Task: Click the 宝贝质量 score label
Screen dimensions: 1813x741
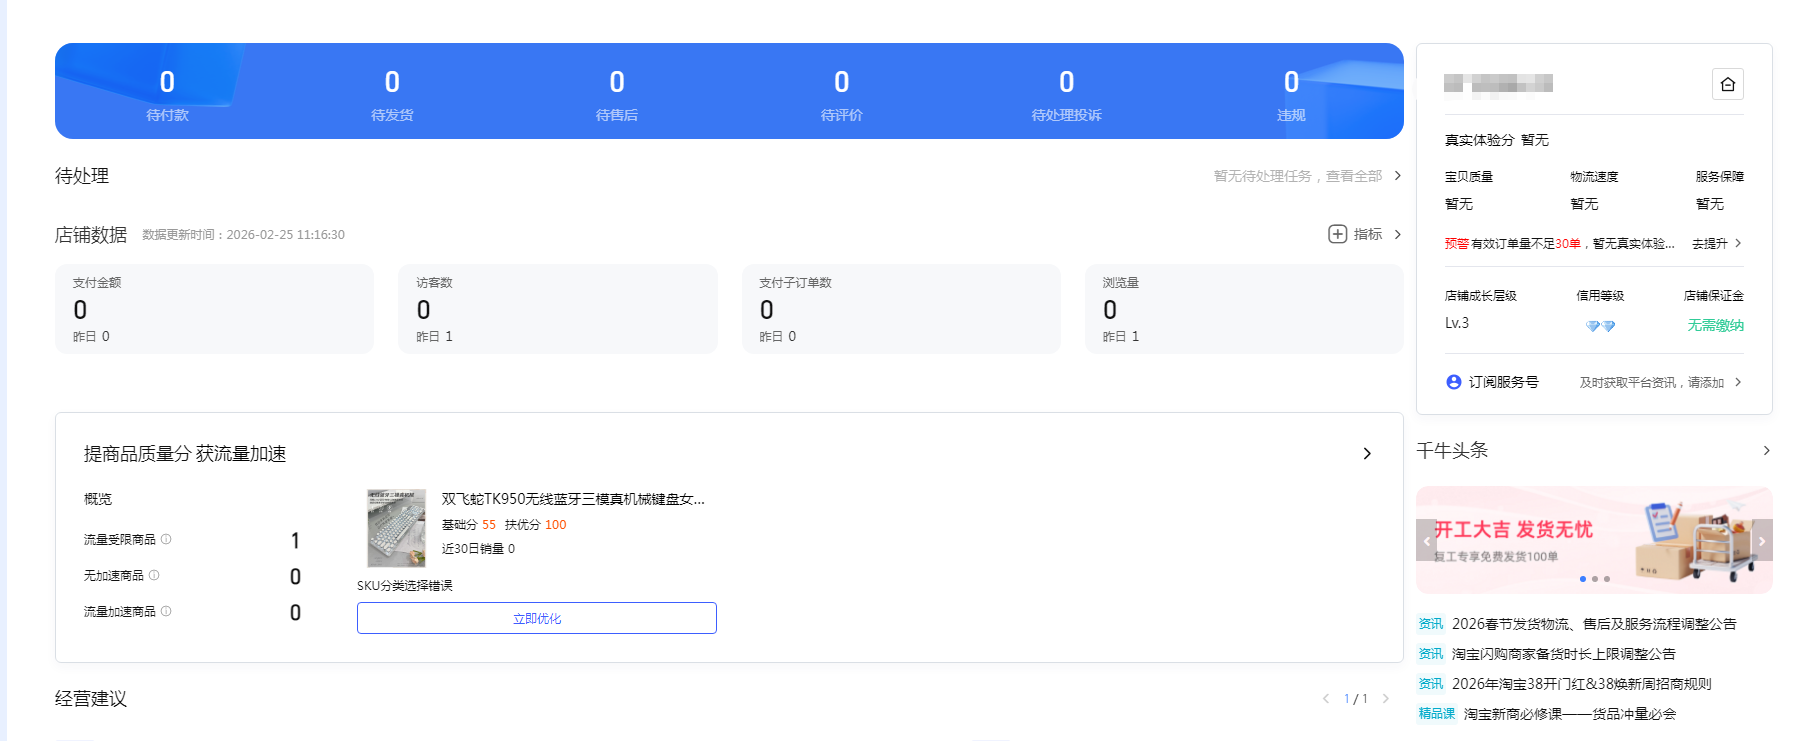Action: click(x=1468, y=176)
